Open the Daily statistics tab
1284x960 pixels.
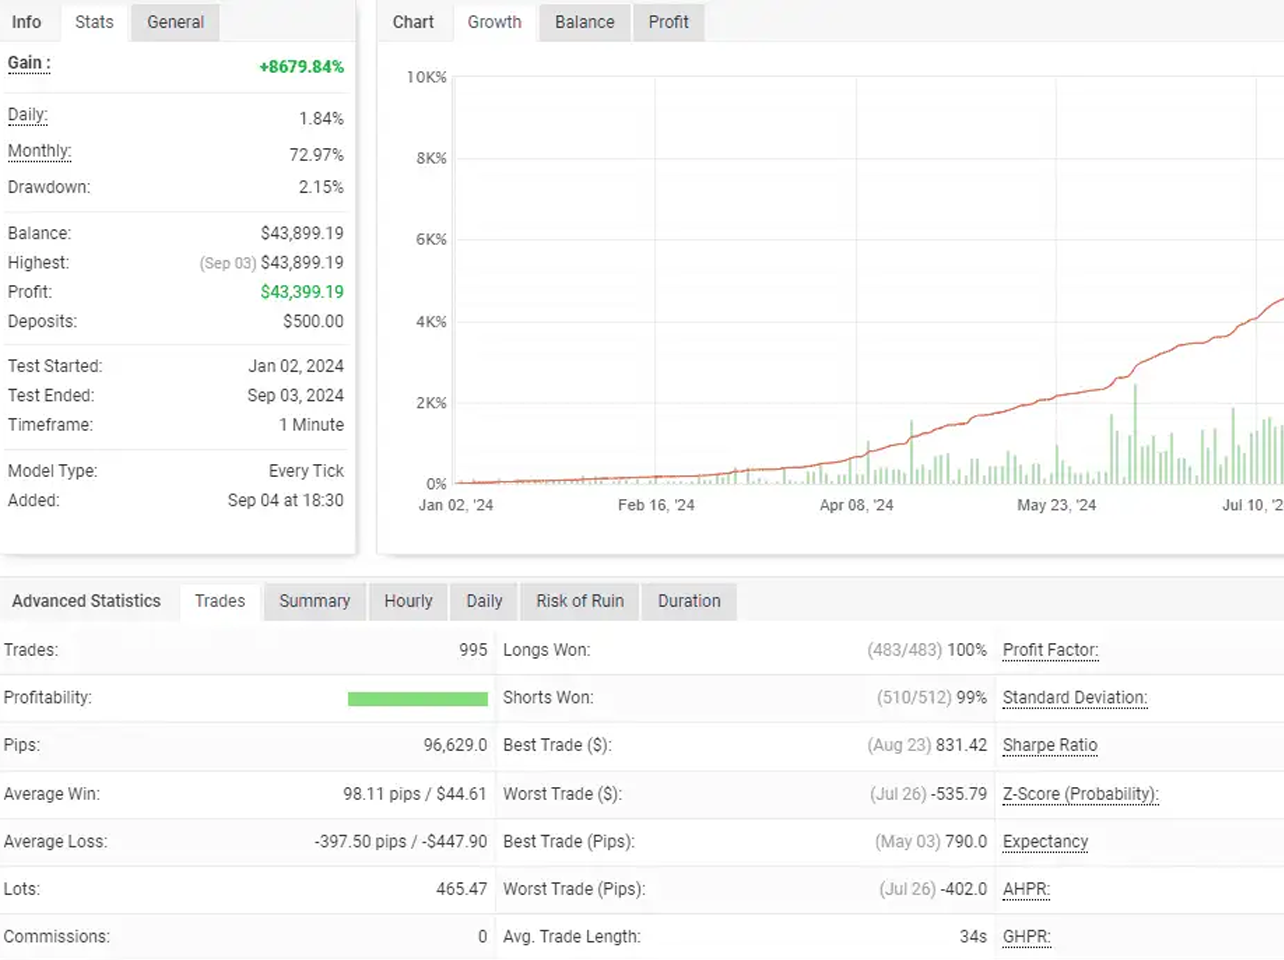tap(484, 601)
